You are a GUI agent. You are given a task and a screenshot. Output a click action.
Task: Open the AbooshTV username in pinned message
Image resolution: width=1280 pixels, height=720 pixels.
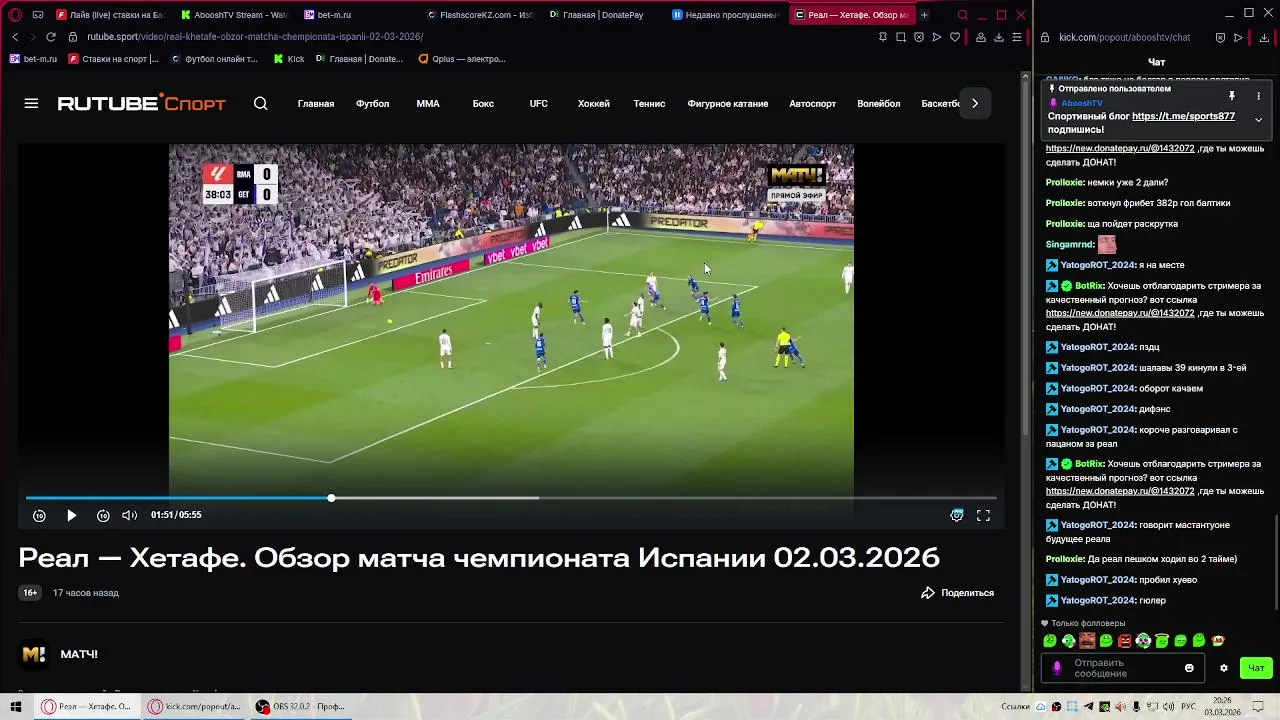1082,103
